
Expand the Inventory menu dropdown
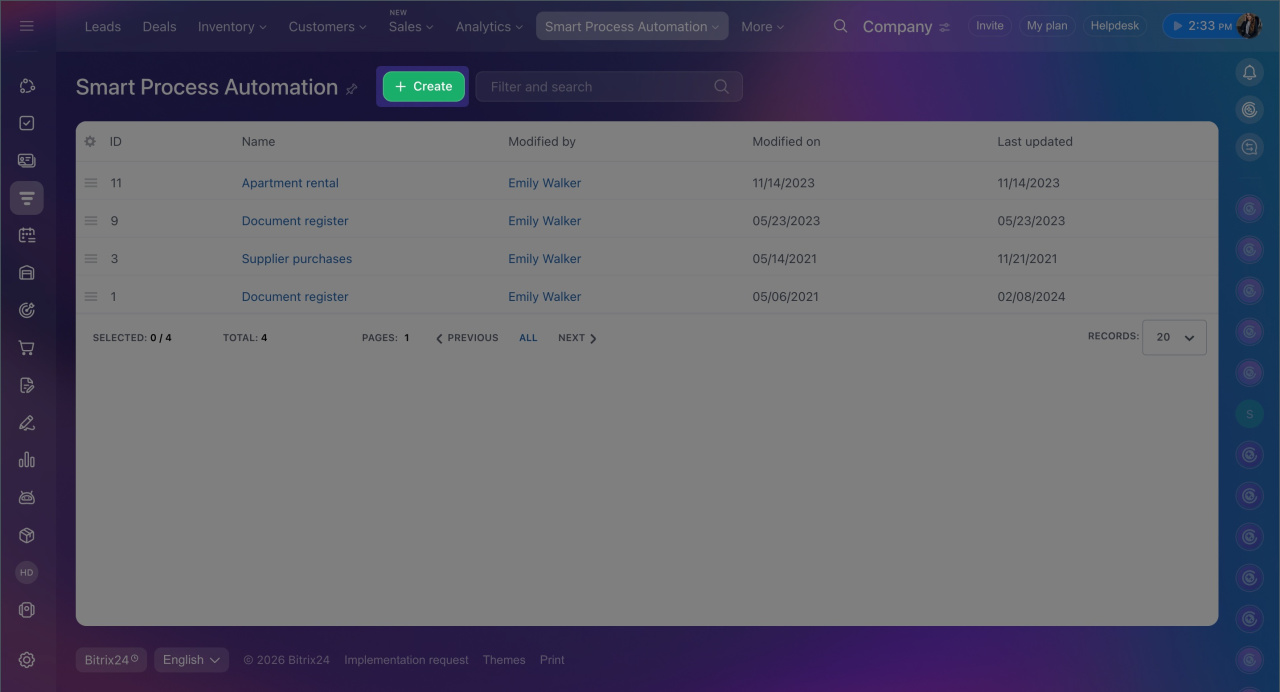[x=232, y=27]
